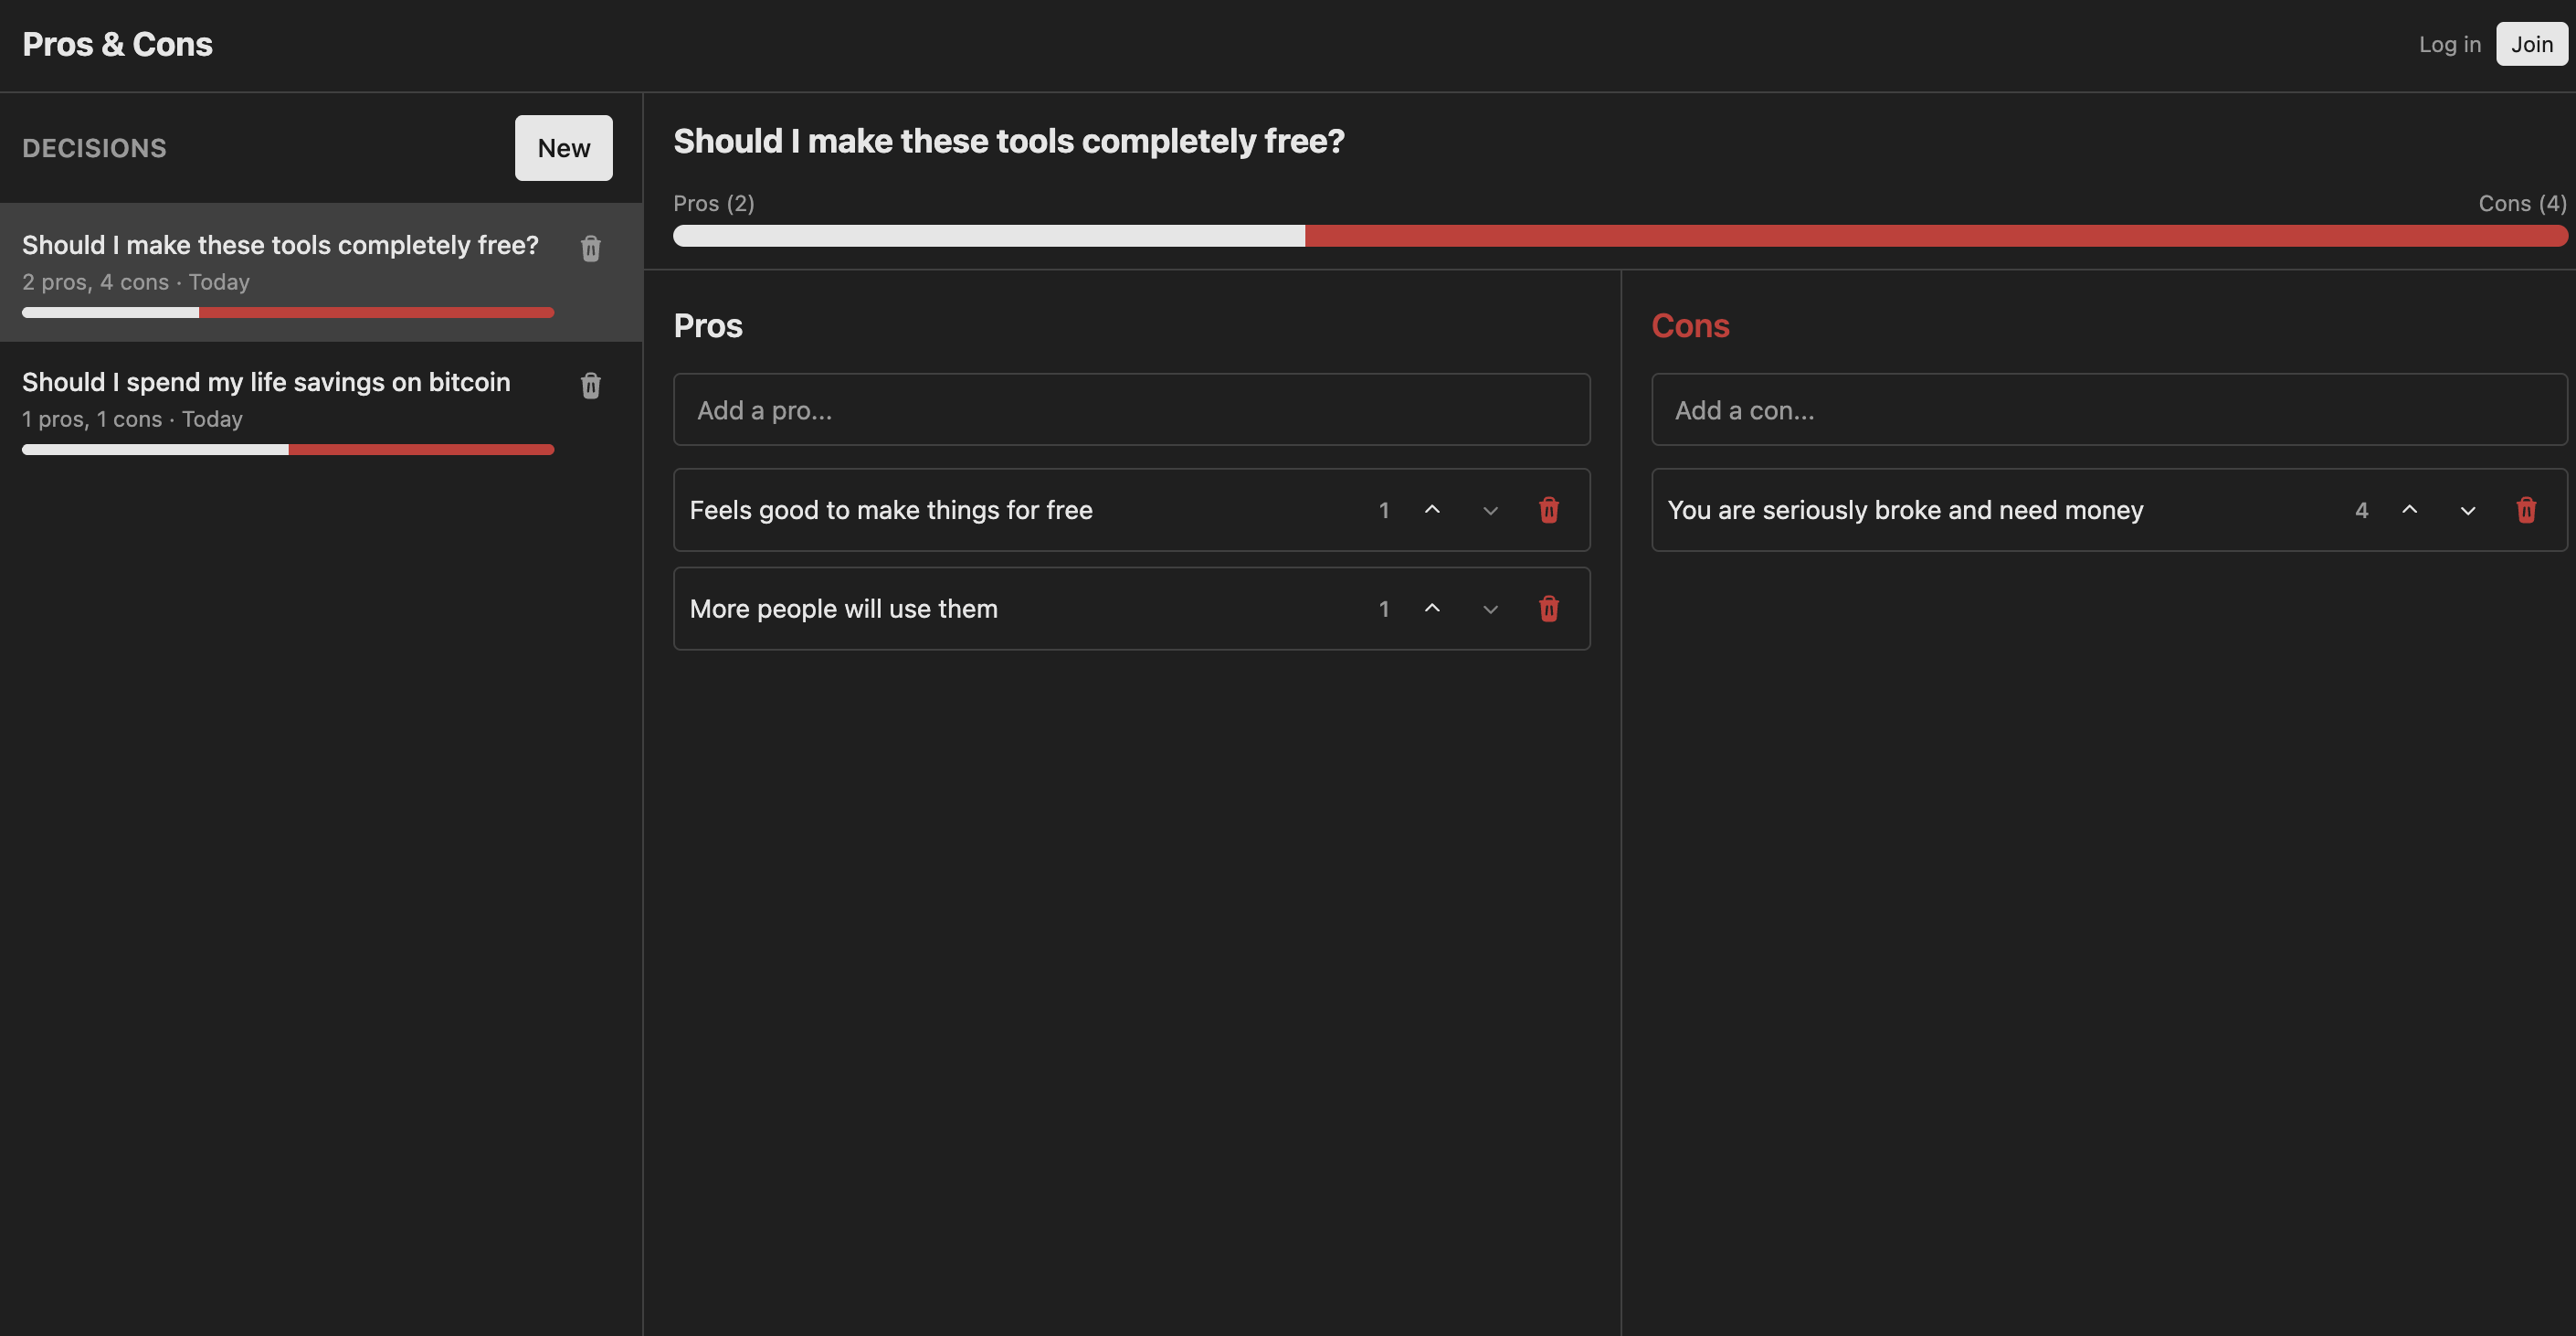This screenshot has height=1336, width=2576.
Task: Raise weight of the 'seriously broke' con
Action: coord(2409,510)
